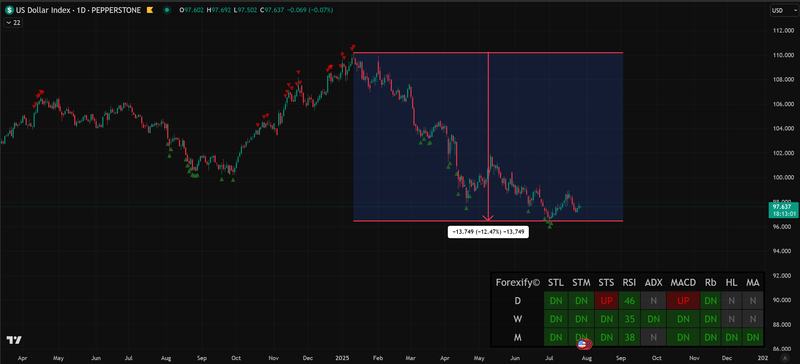Click the monthly RSI value 38
Viewport: 800px width, 364px height.
[629, 337]
